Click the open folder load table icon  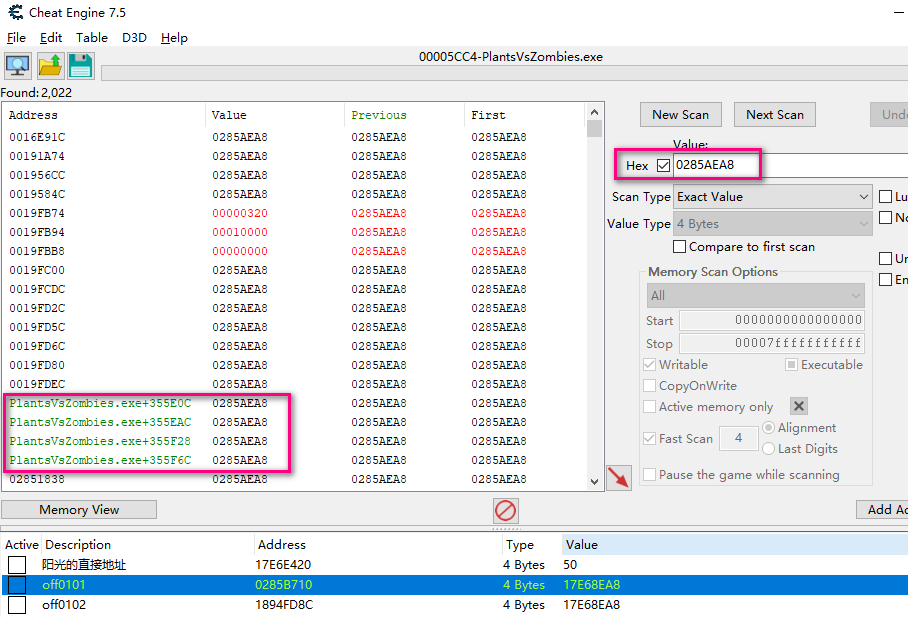tap(50, 66)
